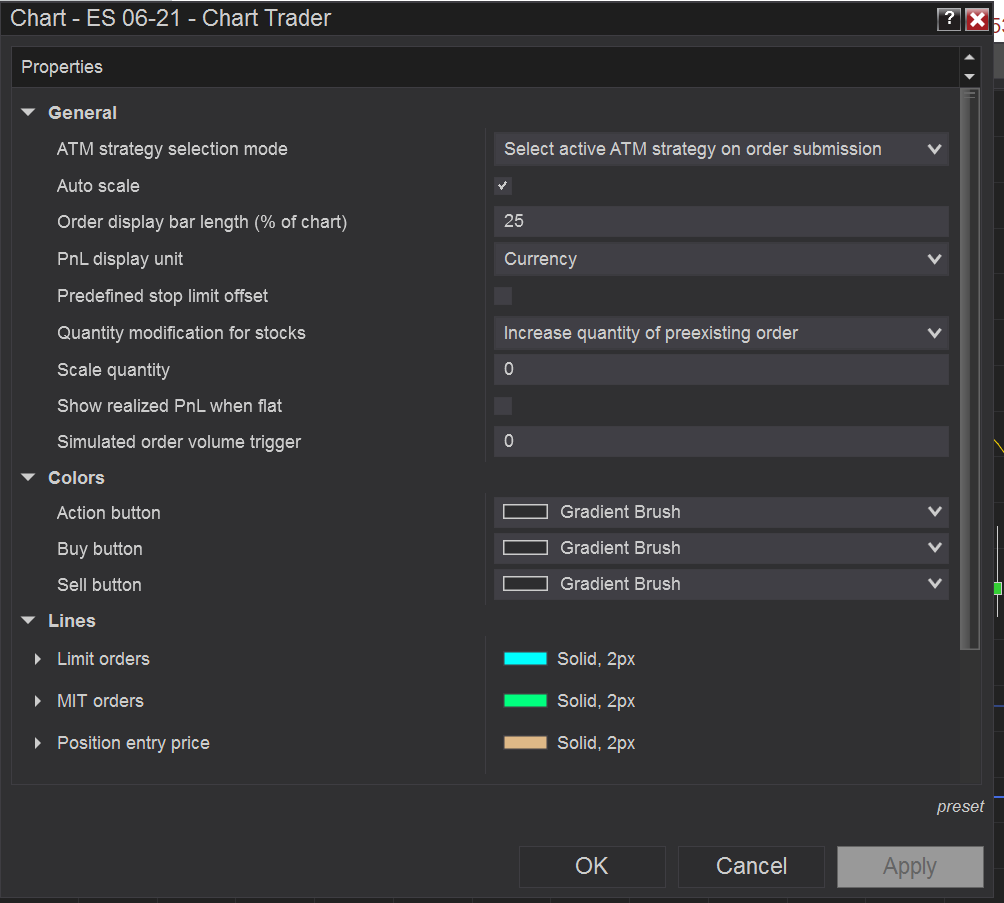
Task: Click the cyan Limit orders color swatch
Action: coord(524,659)
